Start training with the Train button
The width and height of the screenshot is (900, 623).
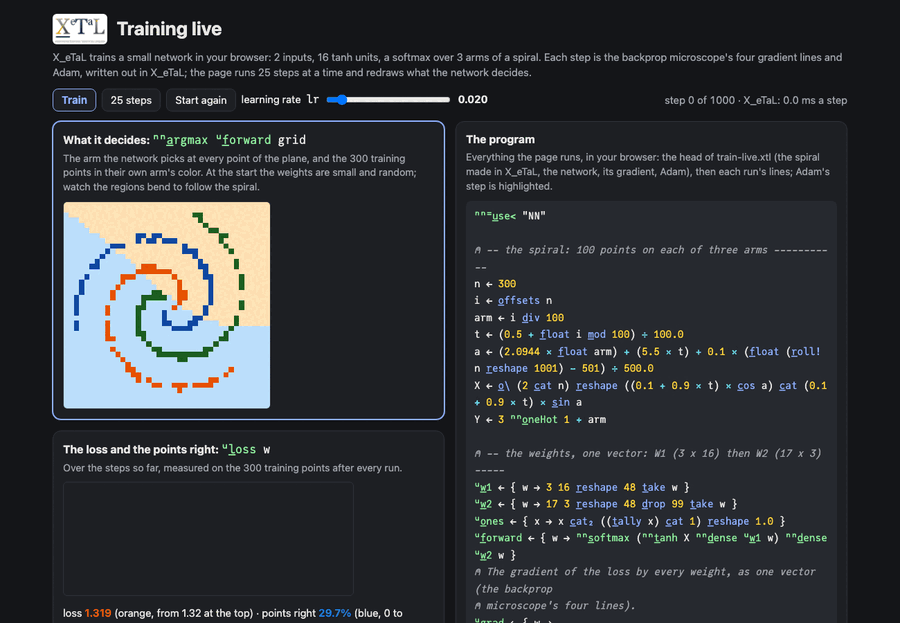coord(74,100)
